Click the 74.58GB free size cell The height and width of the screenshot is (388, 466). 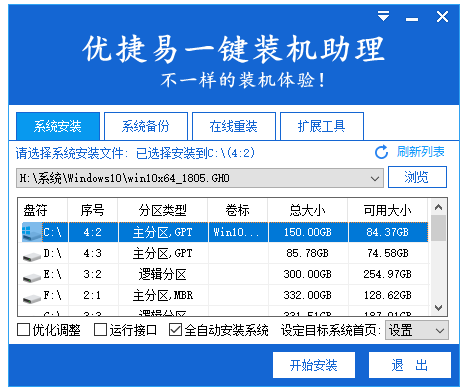pos(388,253)
